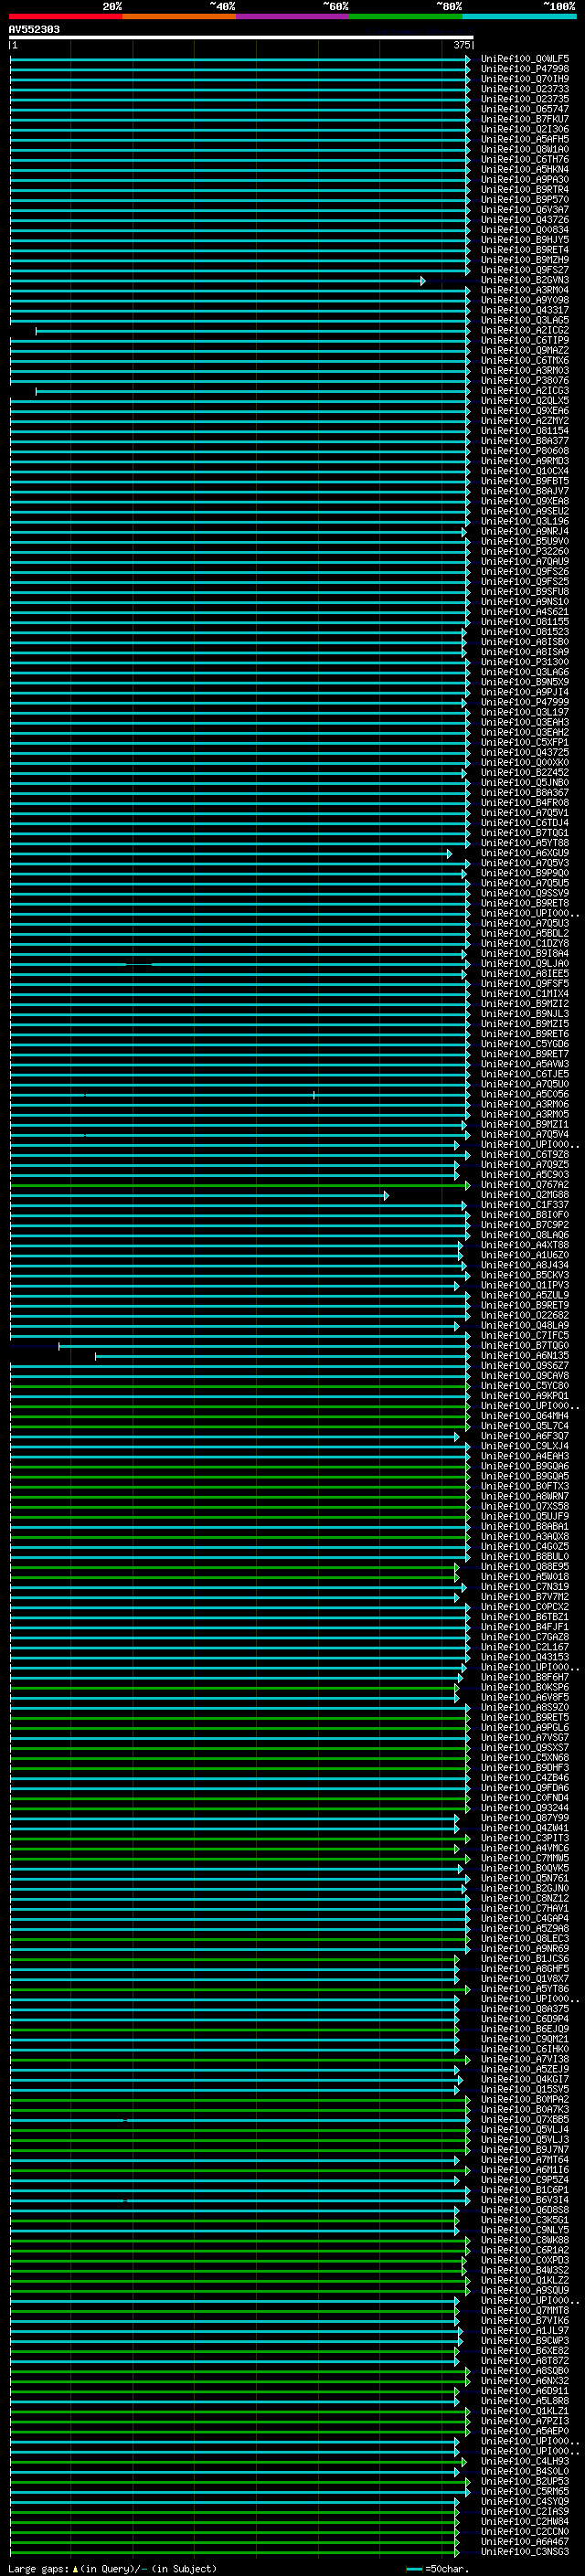Screen dimensions: 585x2576
Task: Click the alignment arrowhead for UniRef100_A6XGU9
Action: click(449, 854)
